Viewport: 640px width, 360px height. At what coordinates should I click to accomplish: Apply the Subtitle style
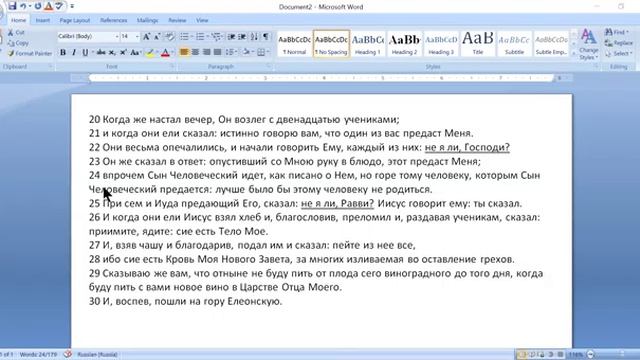point(514,44)
